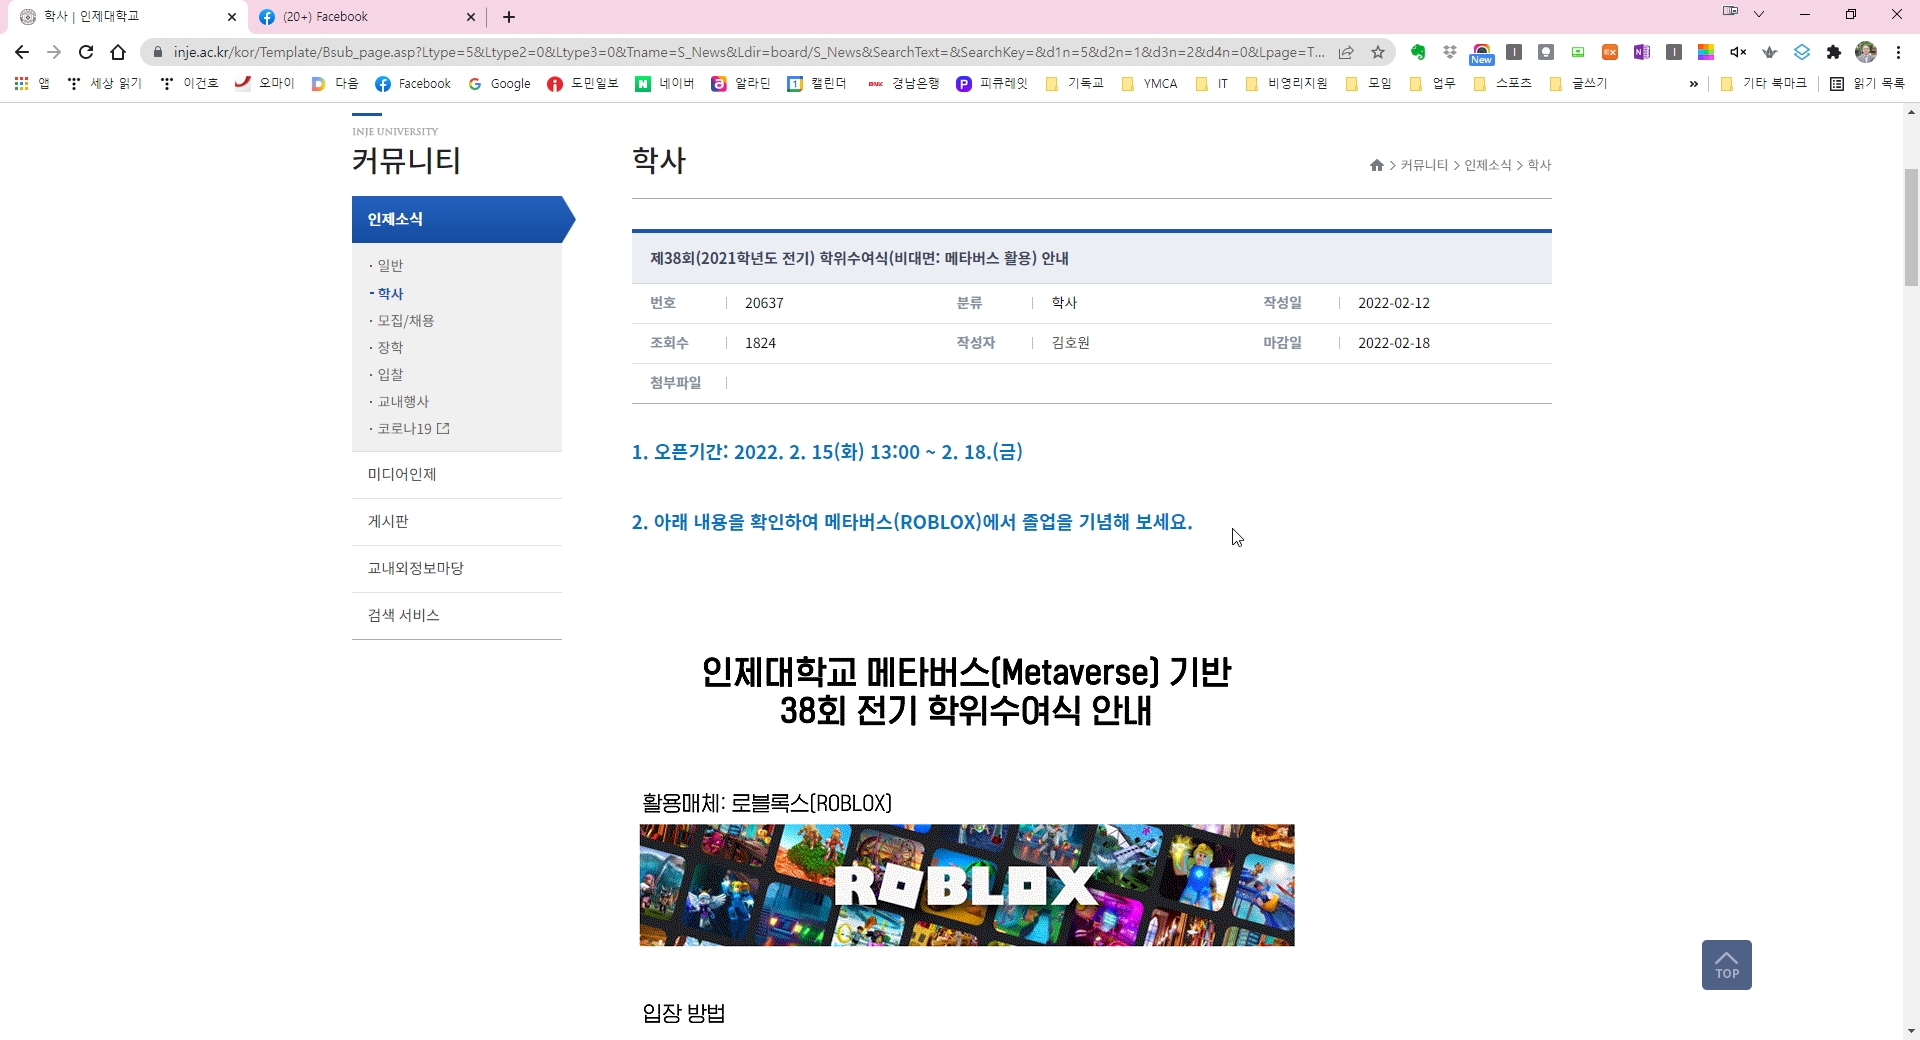The width and height of the screenshot is (1920, 1040).
Task: Open the Apps grid bookmark
Action: pyautogui.click(x=31, y=83)
